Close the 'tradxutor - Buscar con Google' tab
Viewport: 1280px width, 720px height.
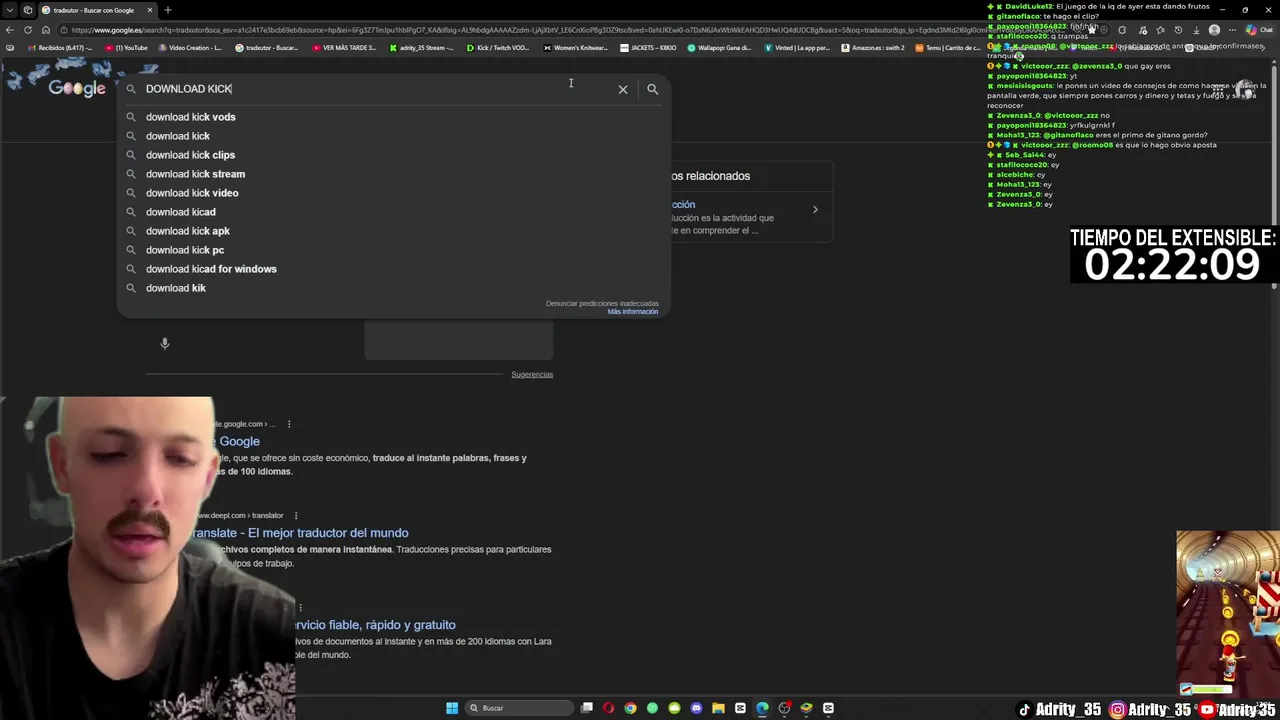click(x=150, y=10)
